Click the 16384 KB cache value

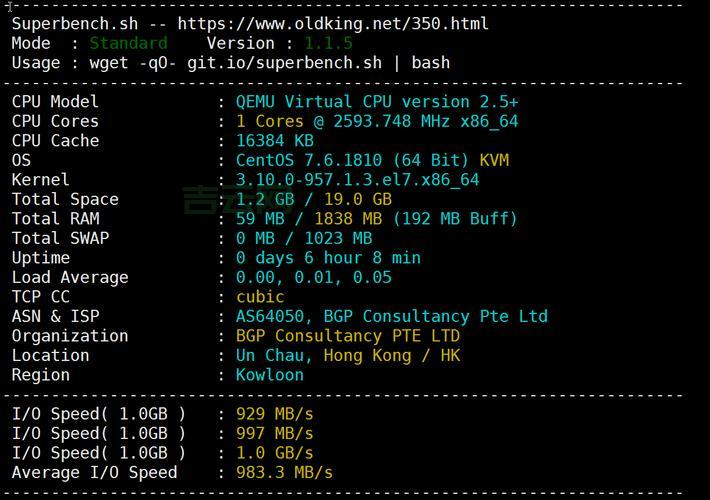(x=275, y=141)
